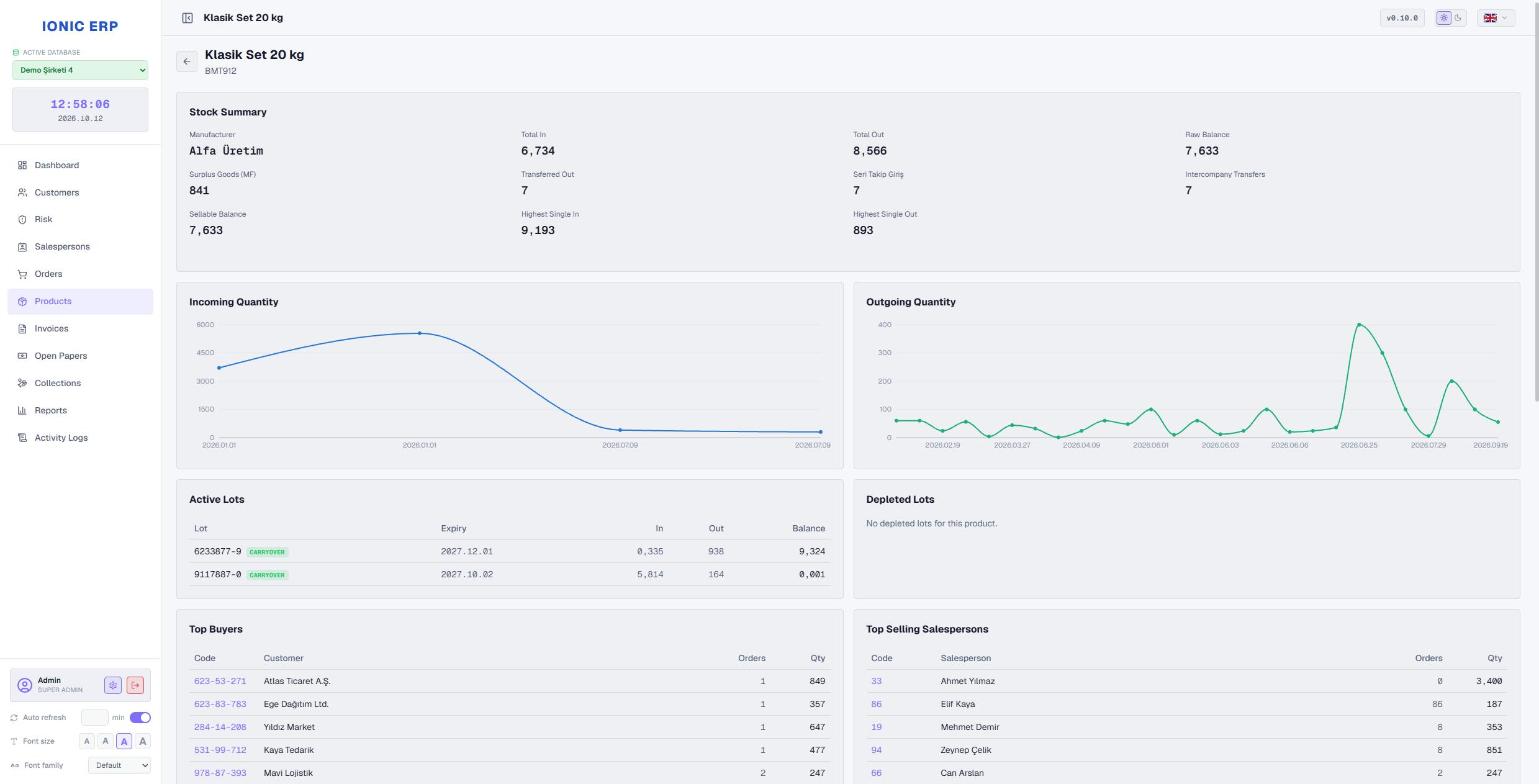Select Orders in the sidebar
The height and width of the screenshot is (784, 1539).
coord(80,274)
